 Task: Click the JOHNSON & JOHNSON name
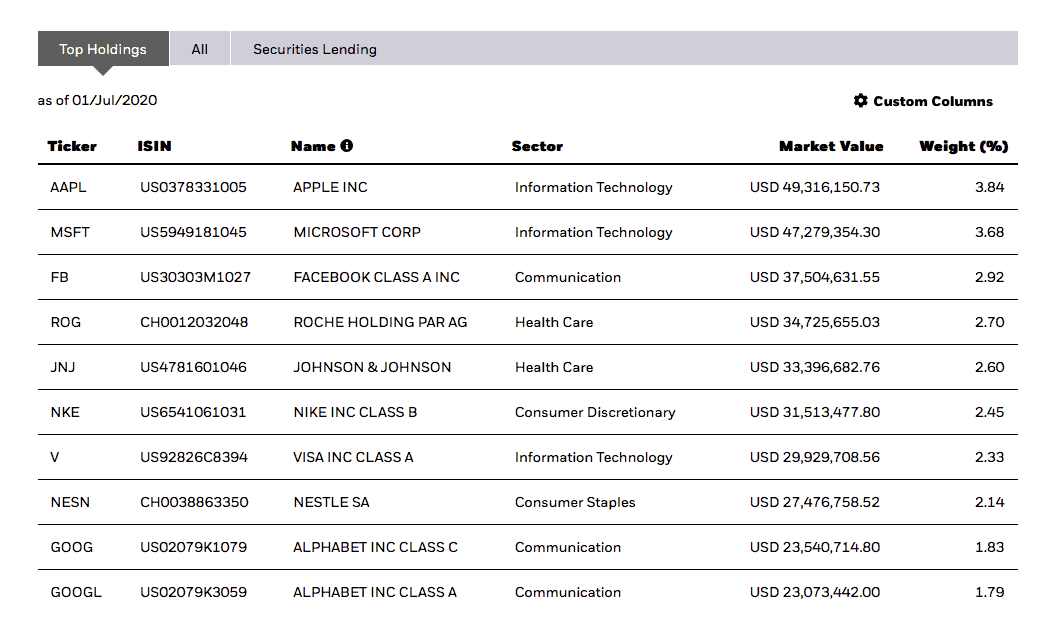[x=372, y=367]
